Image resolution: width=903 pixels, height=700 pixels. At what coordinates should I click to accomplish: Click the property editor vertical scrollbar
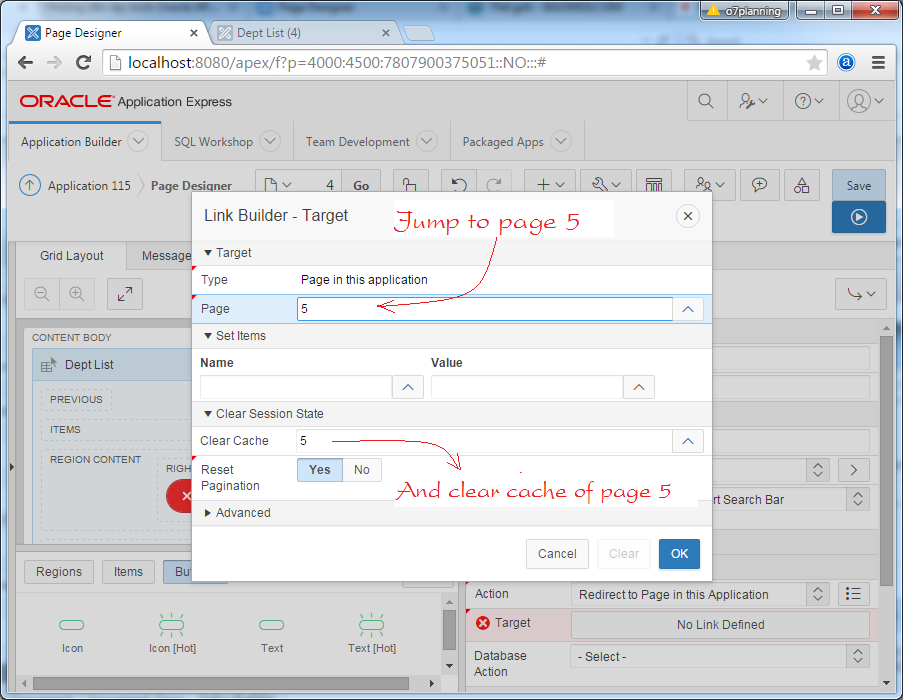(886, 461)
